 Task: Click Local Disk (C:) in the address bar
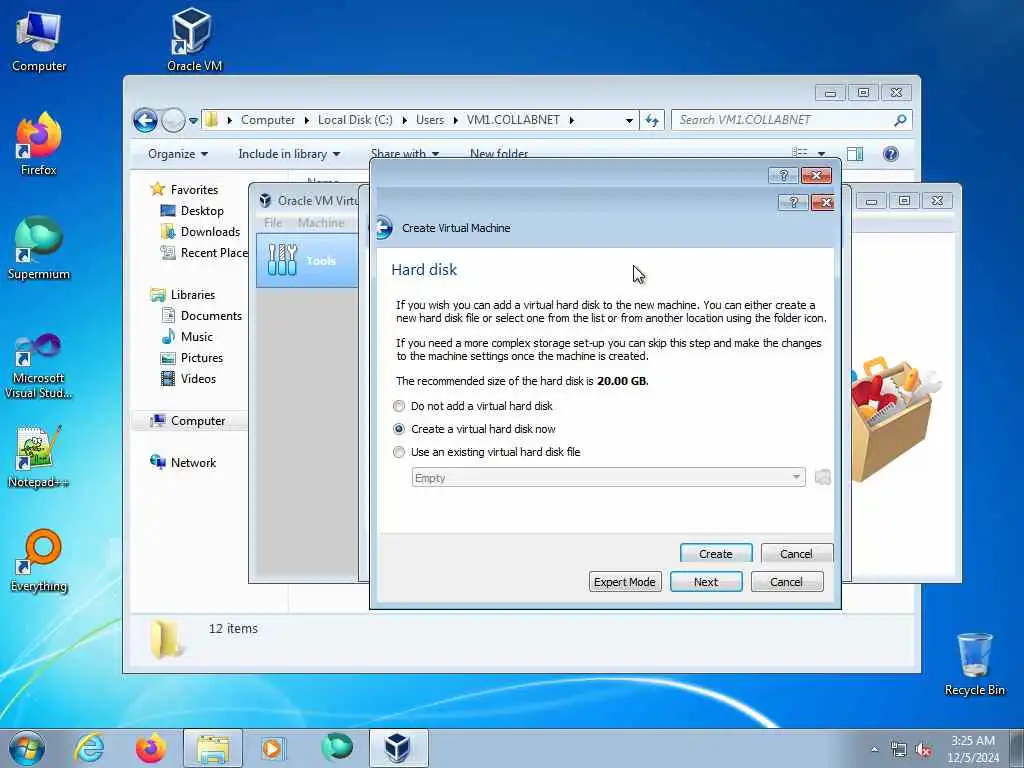355,120
